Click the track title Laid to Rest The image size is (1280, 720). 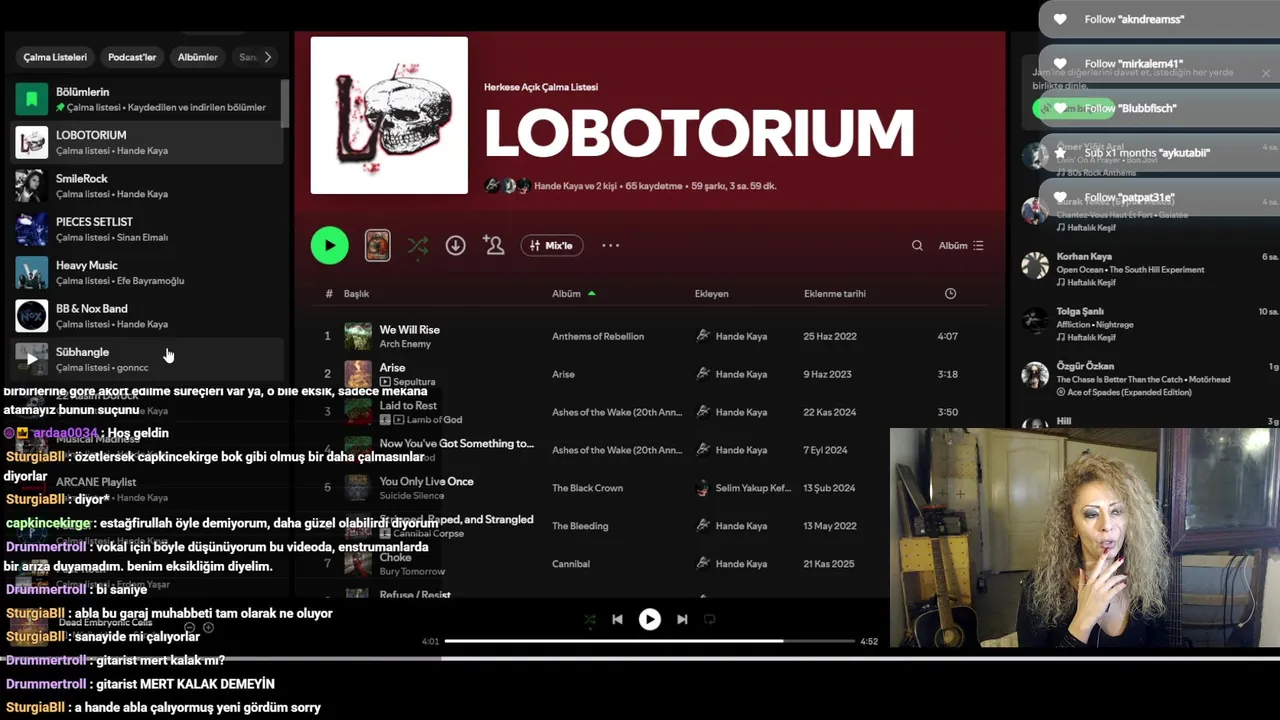click(x=408, y=405)
